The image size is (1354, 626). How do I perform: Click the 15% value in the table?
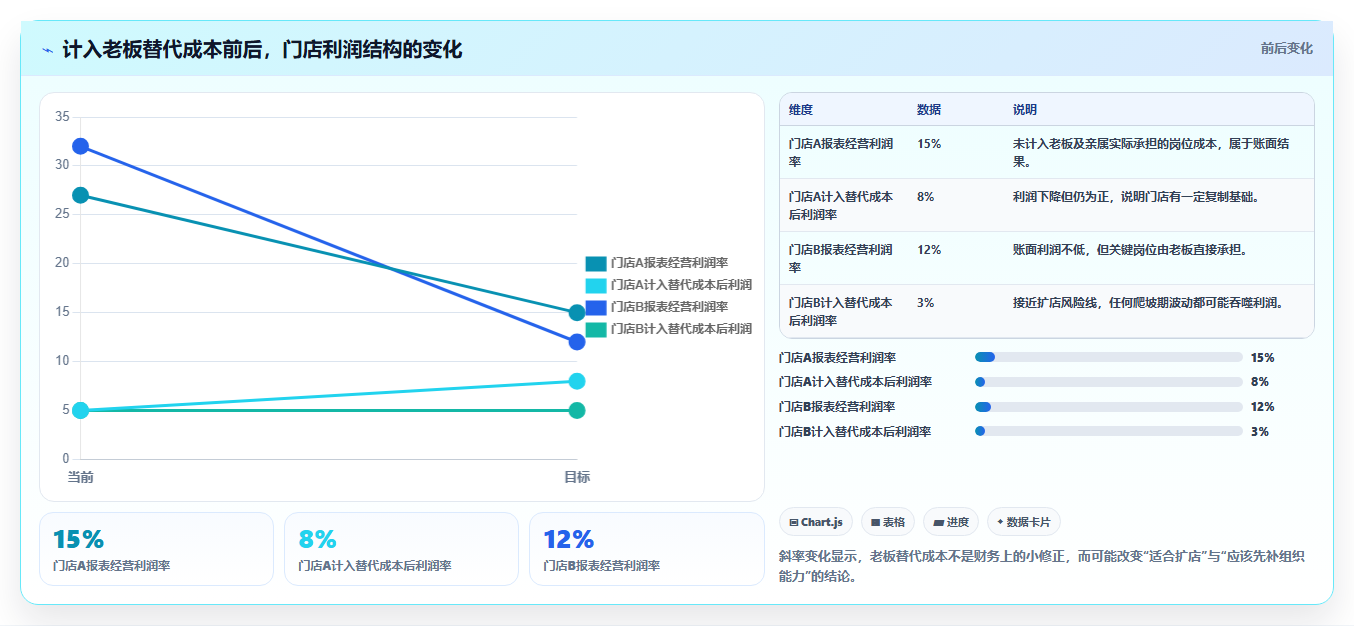(929, 144)
